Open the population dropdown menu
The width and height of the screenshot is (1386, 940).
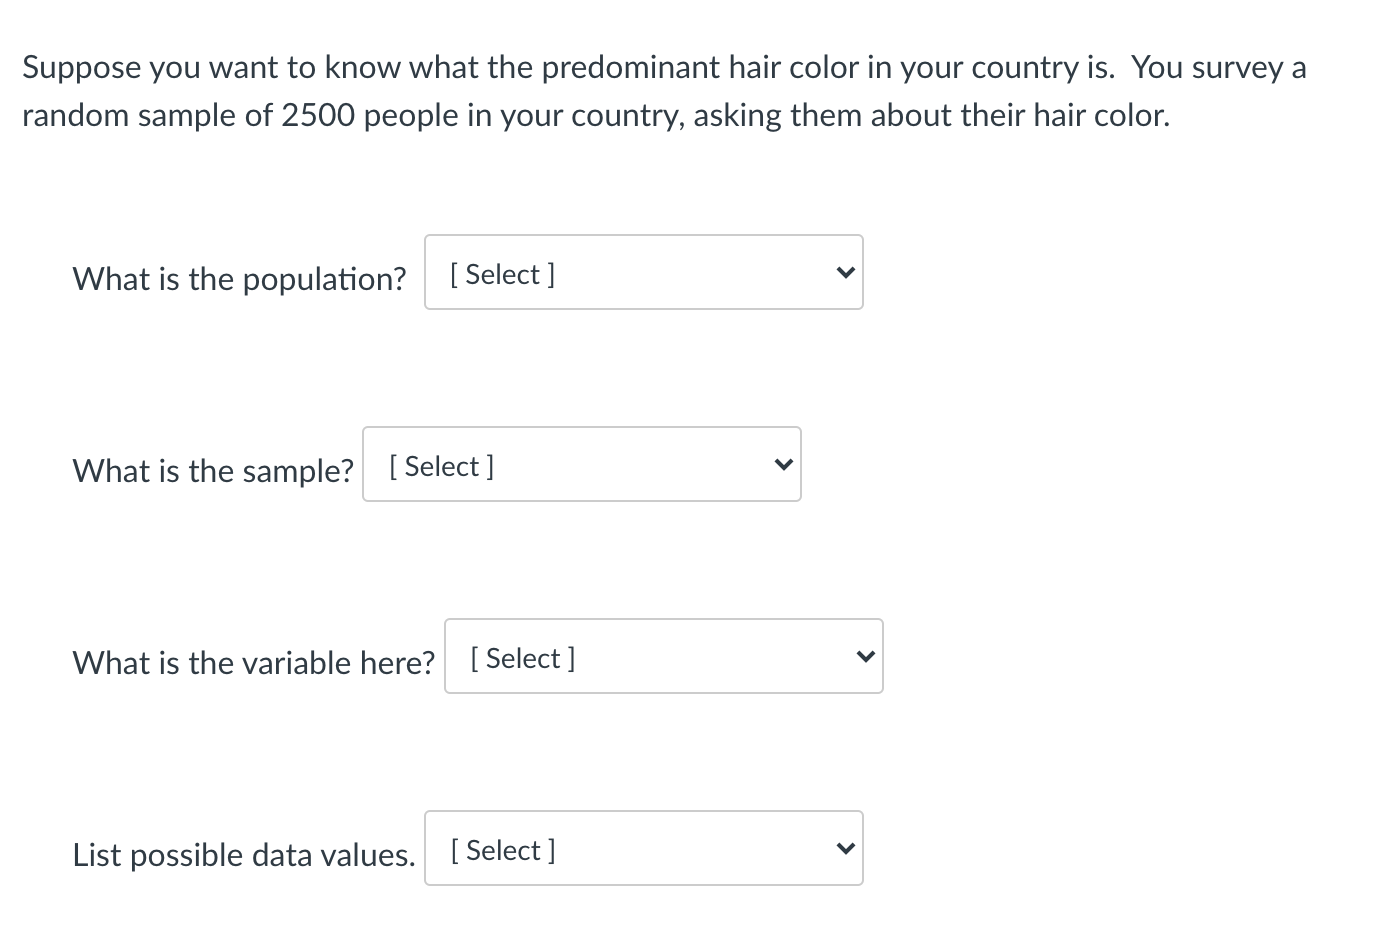click(x=643, y=273)
